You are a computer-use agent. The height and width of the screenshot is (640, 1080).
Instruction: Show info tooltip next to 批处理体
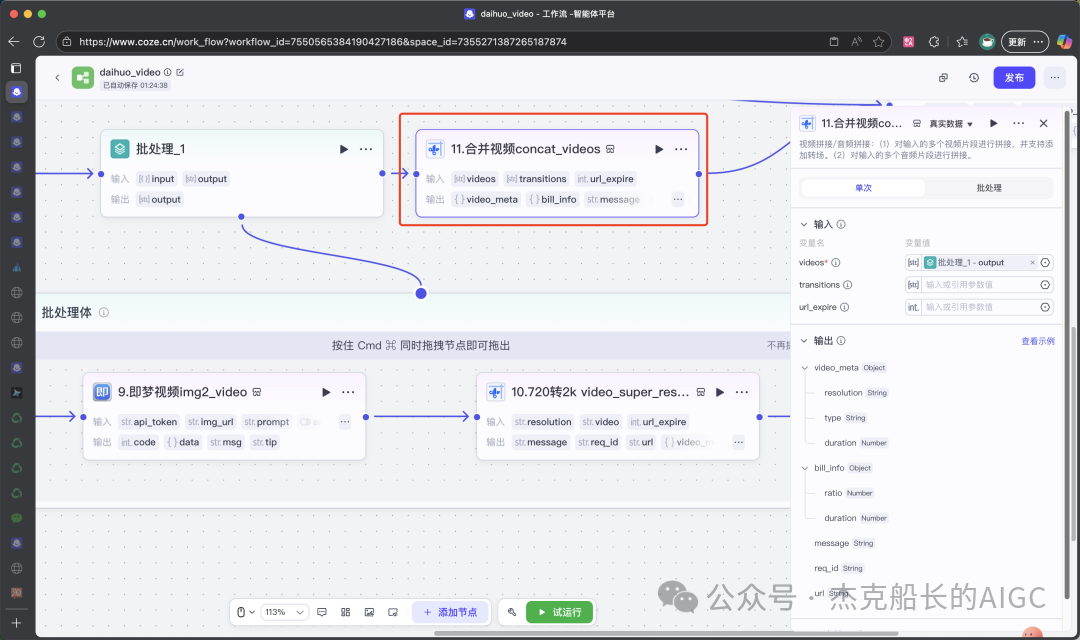click(x=104, y=313)
